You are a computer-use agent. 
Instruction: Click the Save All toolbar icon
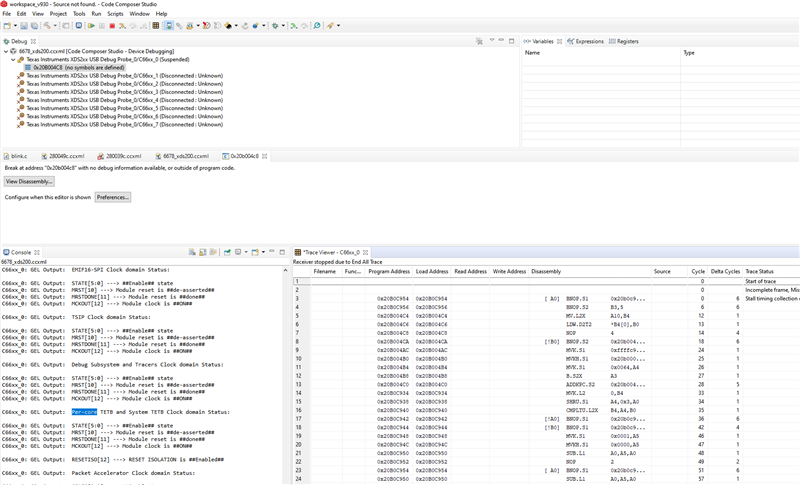click(34, 25)
